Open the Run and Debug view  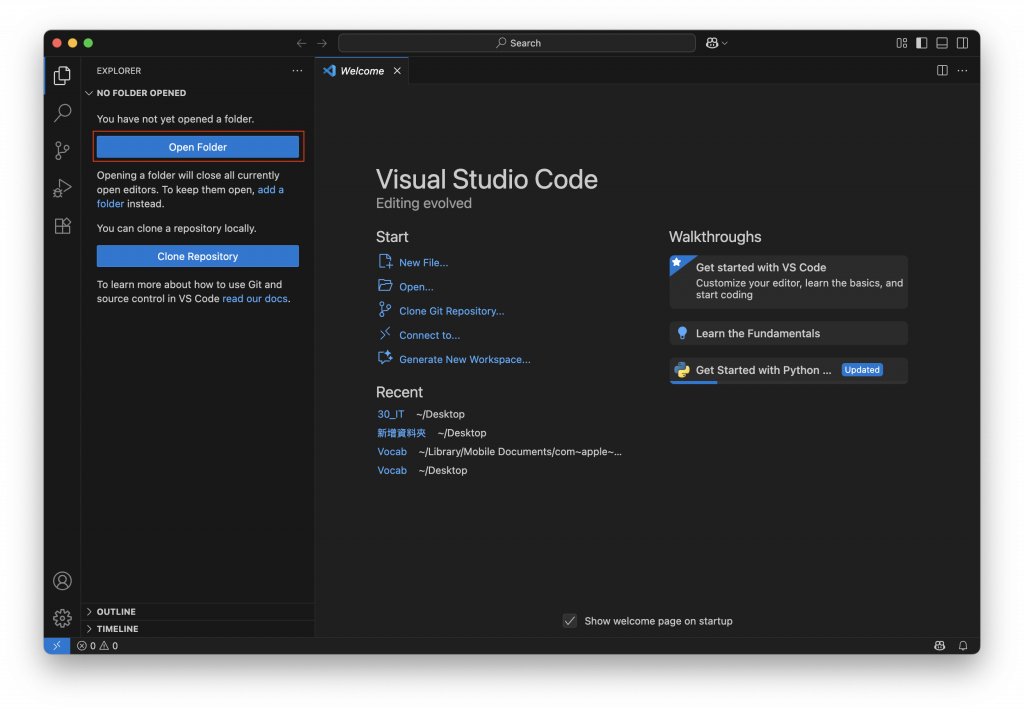62,188
